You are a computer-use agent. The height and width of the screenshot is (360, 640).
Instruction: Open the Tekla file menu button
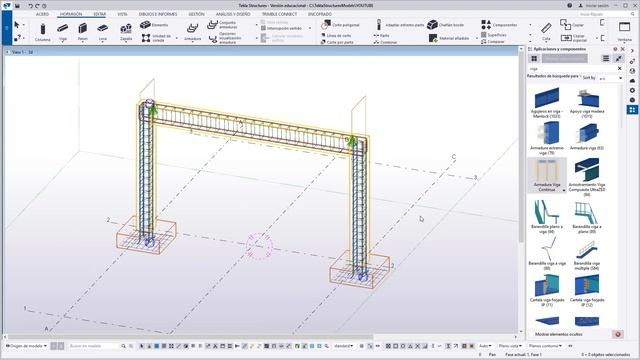(7, 27)
